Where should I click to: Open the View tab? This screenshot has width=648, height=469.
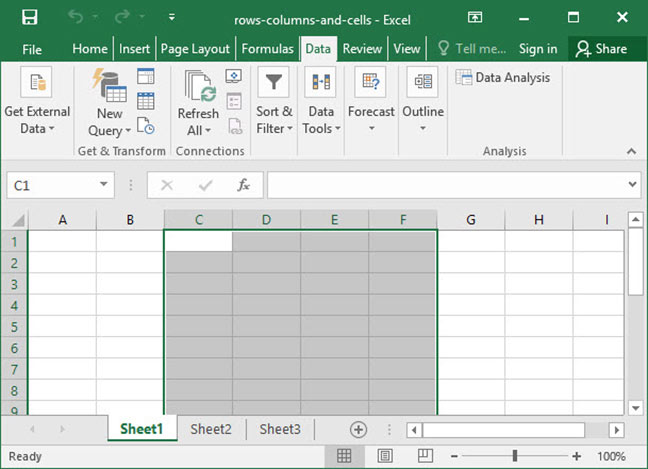coord(407,49)
